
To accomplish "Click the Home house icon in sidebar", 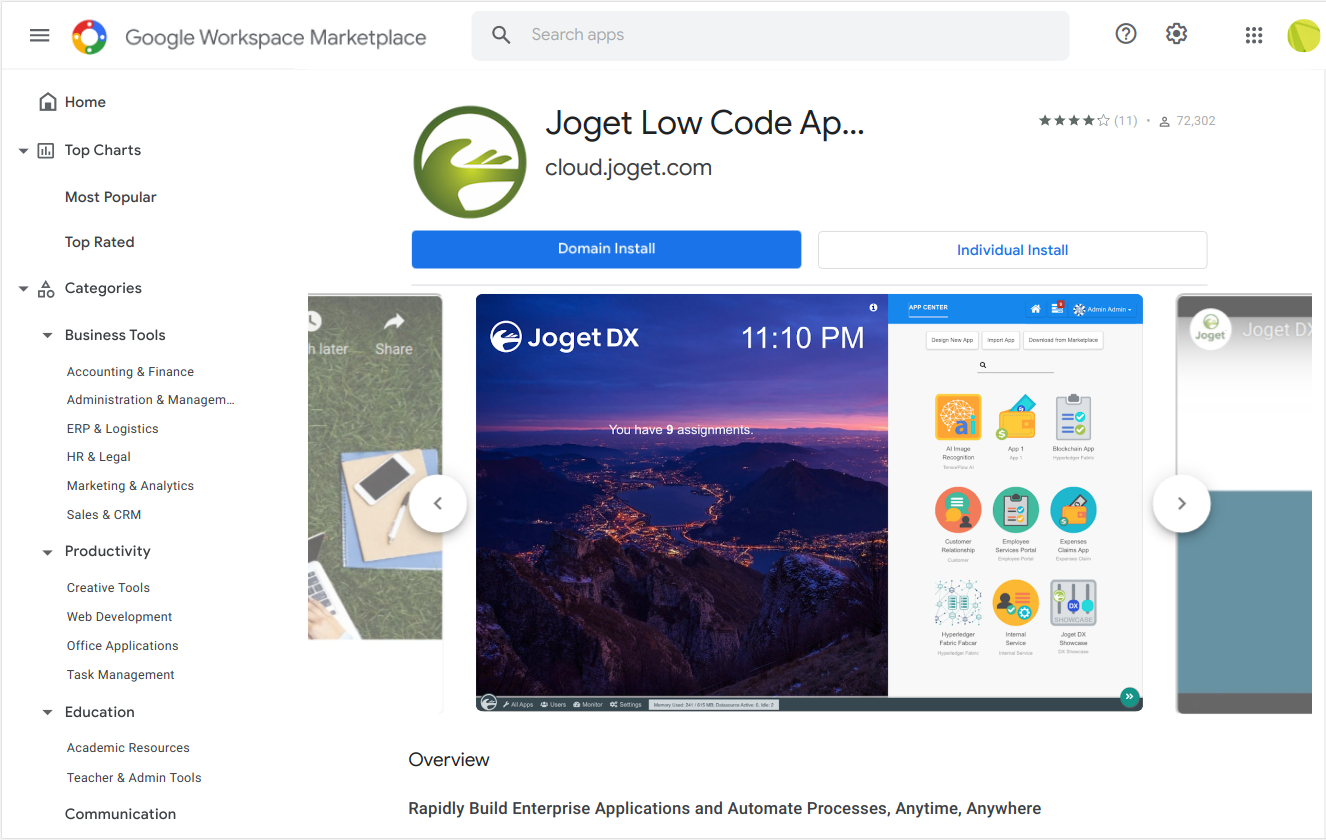I will (x=47, y=102).
